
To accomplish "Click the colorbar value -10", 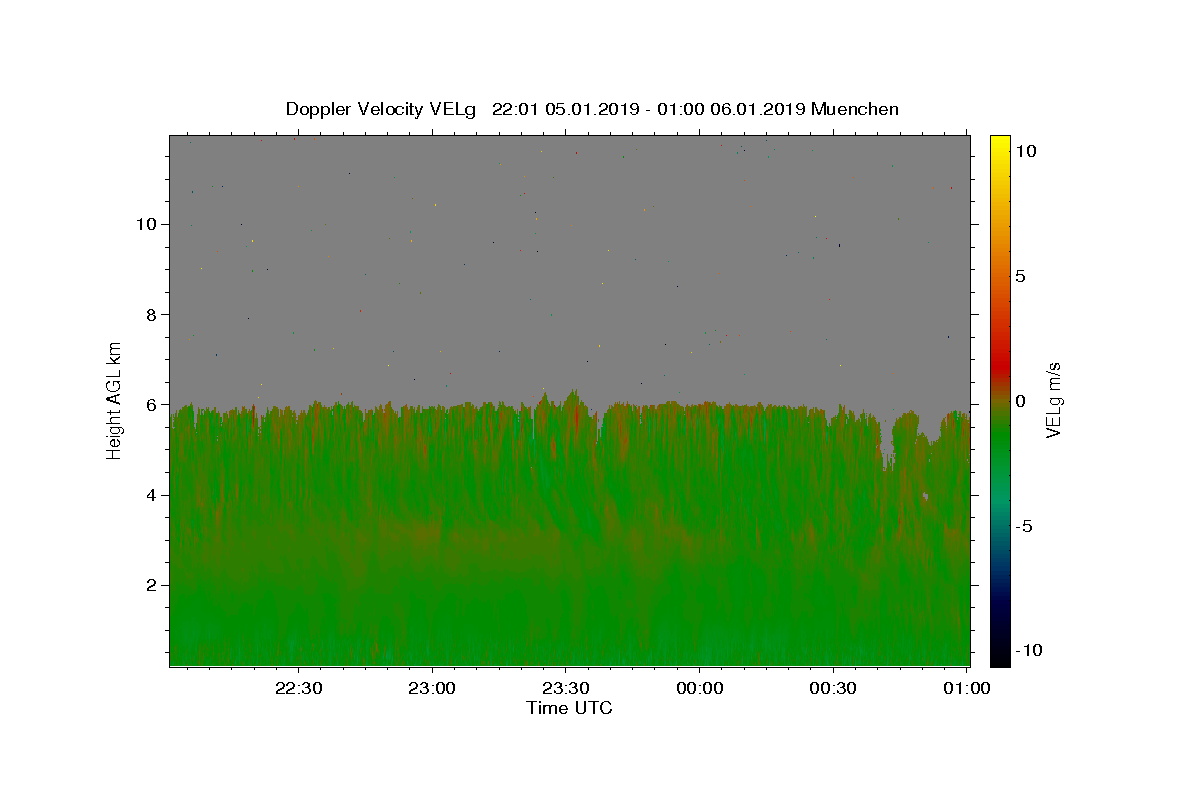I will pos(1027,651).
